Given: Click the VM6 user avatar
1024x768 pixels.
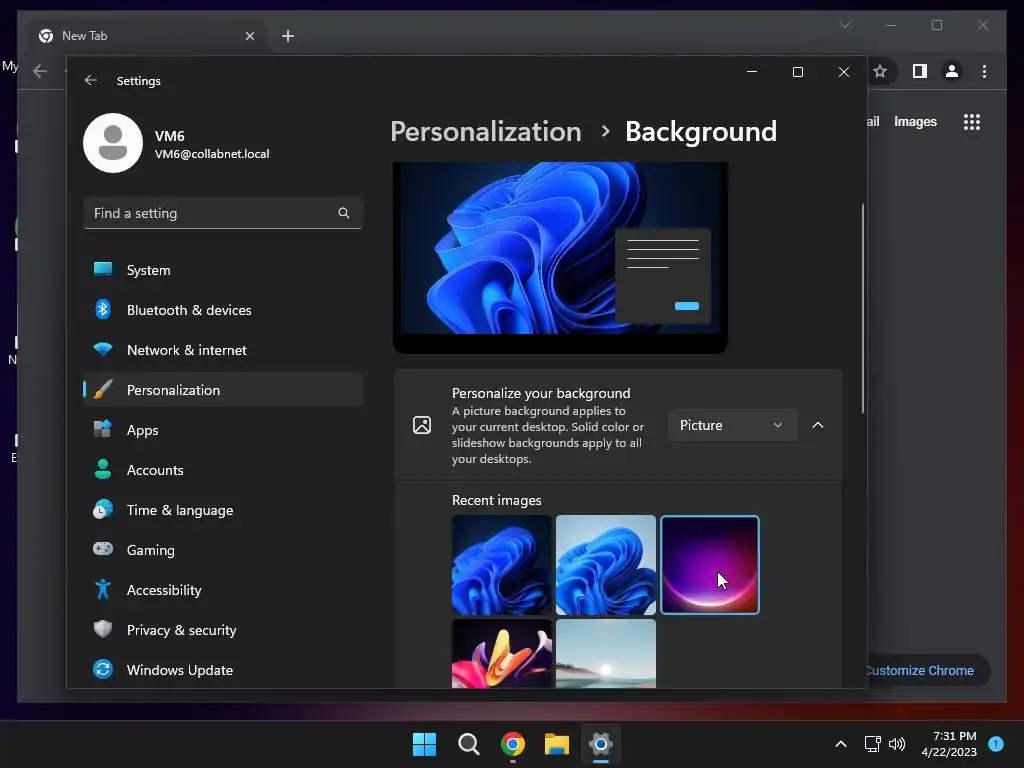Looking at the screenshot, I should (113, 143).
